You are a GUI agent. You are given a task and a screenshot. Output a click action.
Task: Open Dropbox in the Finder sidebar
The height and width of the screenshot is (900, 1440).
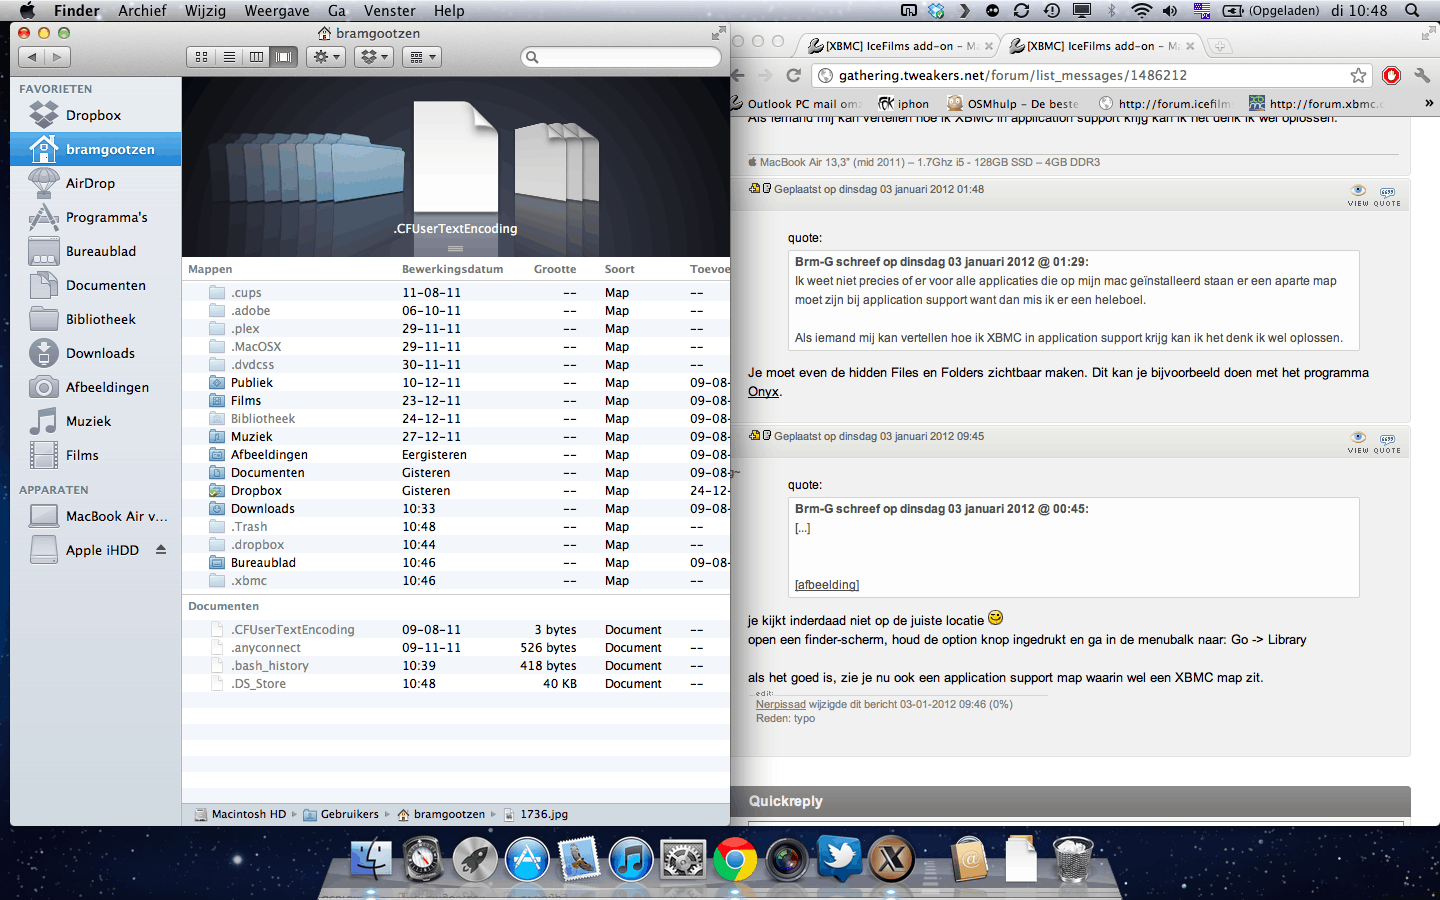pos(95,115)
